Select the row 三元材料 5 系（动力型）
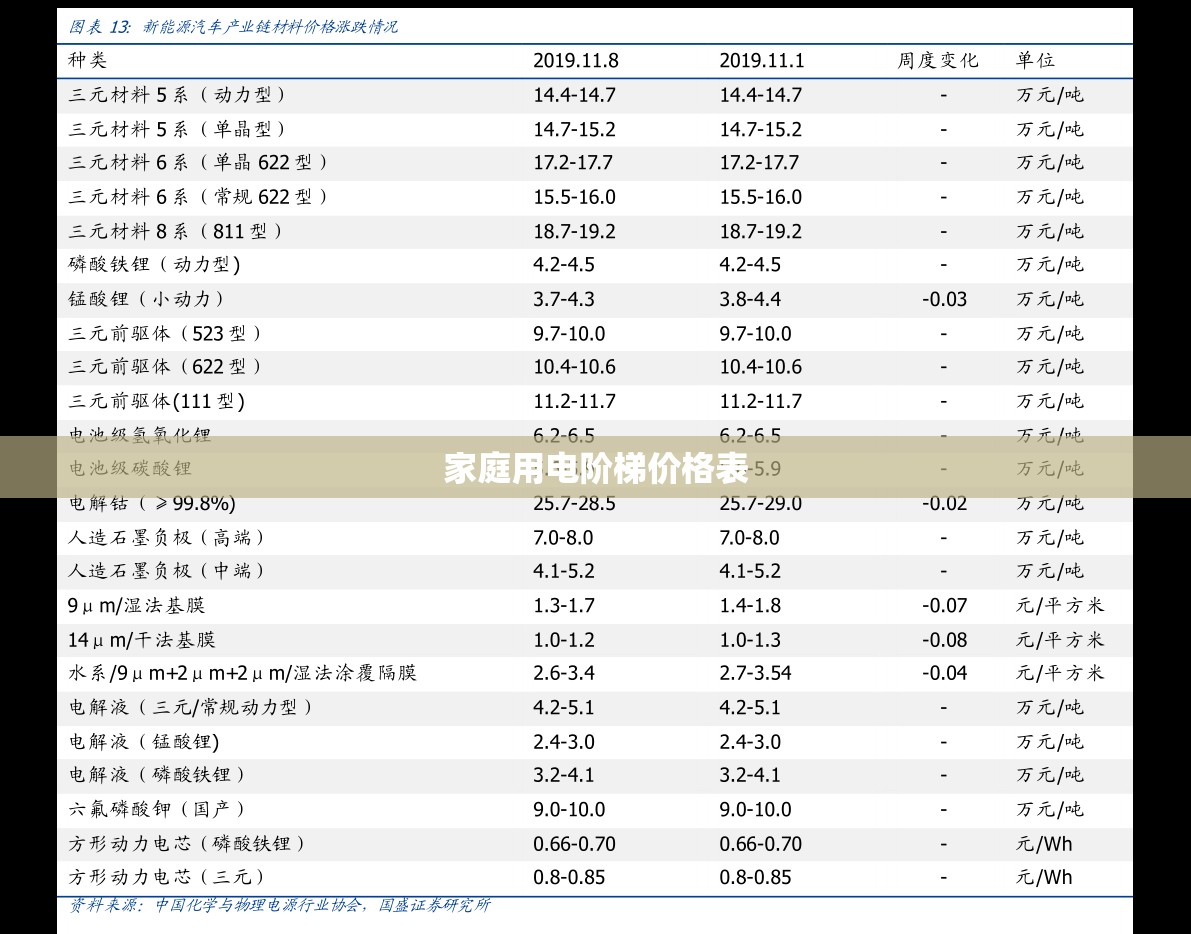This screenshot has width=1191, height=934. [595, 96]
